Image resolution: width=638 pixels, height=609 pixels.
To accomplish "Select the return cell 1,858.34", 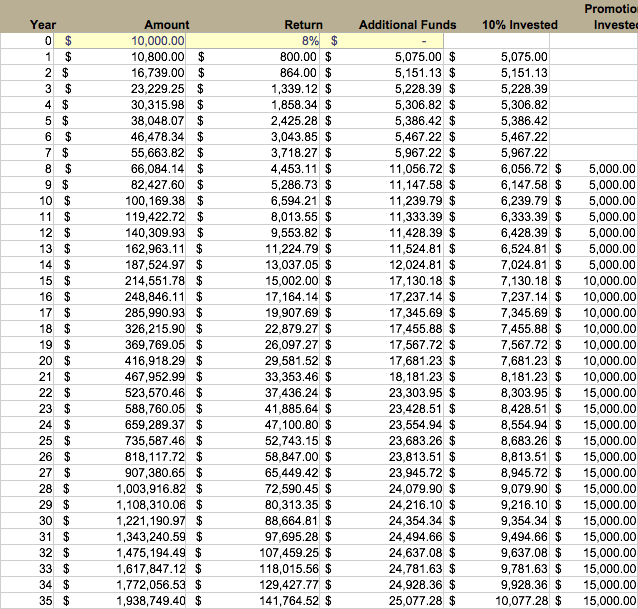I will click(x=253, y=105).
